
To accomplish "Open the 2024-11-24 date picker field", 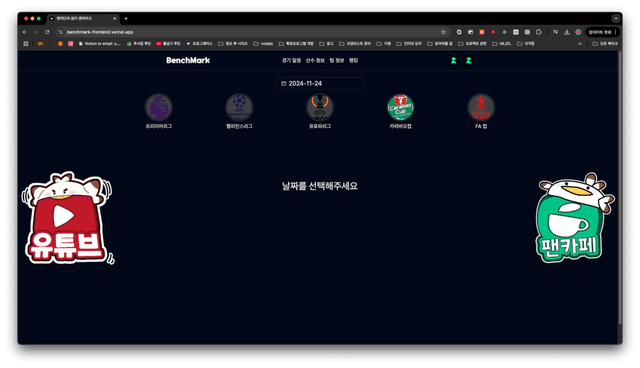I will coord(320,83).
